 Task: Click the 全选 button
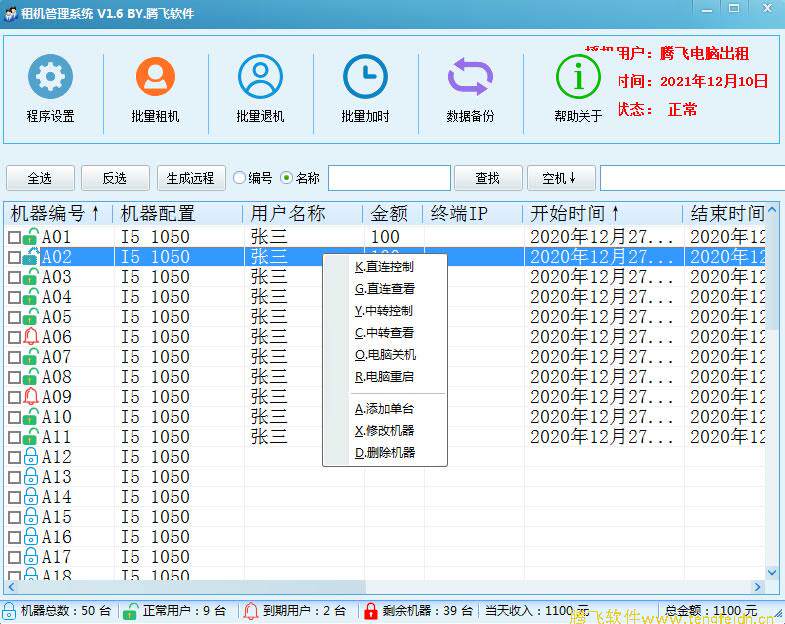point(40,178)
